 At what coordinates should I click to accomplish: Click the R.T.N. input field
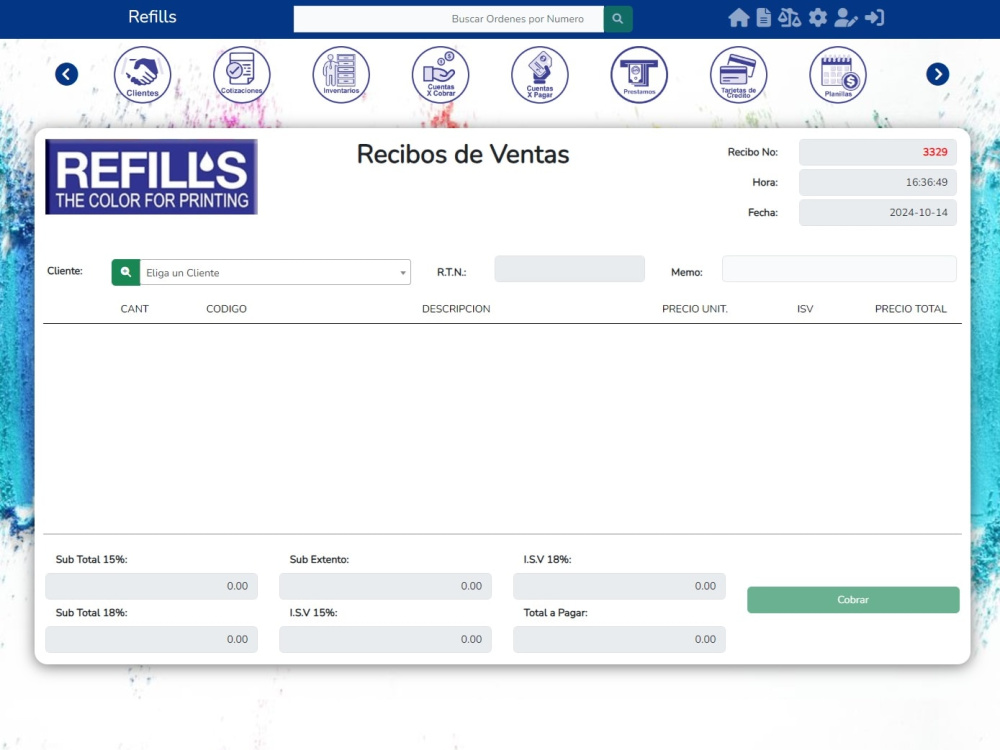click(570, 268)
